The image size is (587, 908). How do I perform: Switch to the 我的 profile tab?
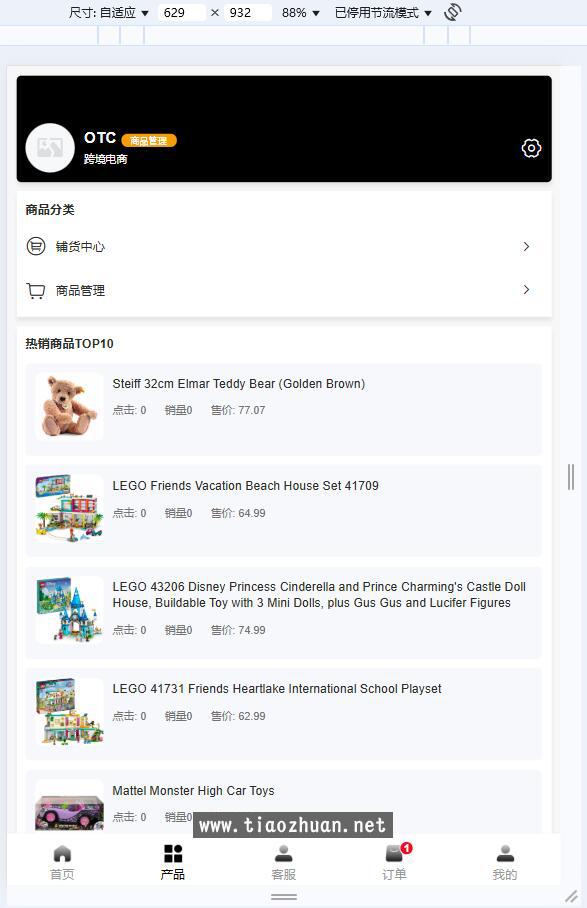click(505, 863)
